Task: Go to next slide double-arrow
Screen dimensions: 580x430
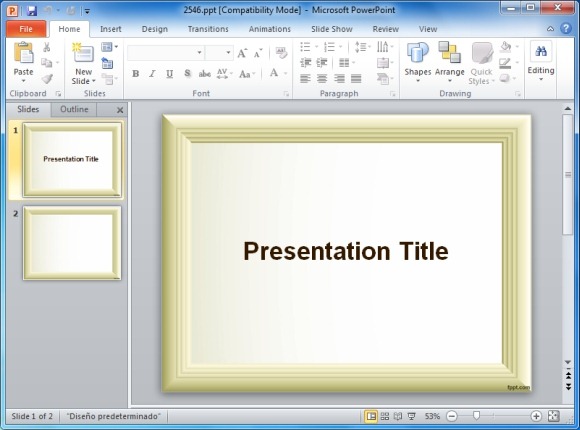Action: (568, 387)
